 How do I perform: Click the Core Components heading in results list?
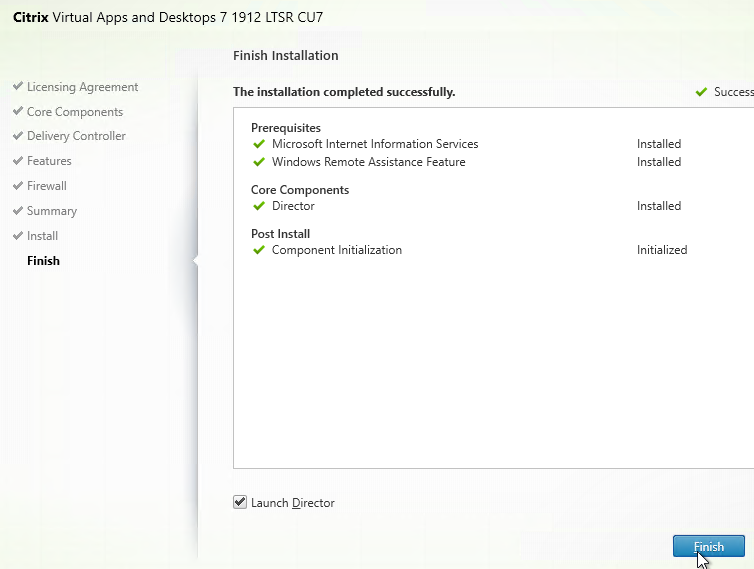pos(300,190)
